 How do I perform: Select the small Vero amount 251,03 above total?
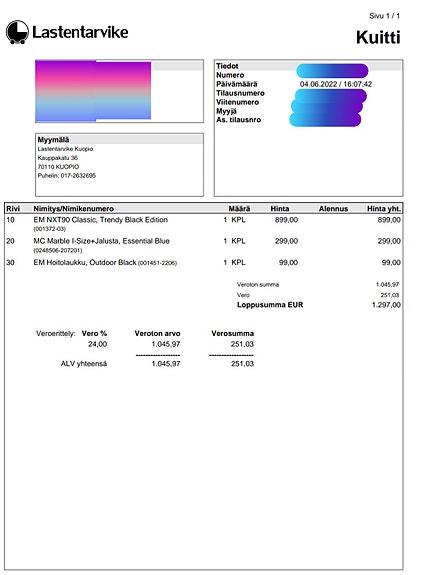click(x=390, y=295)
